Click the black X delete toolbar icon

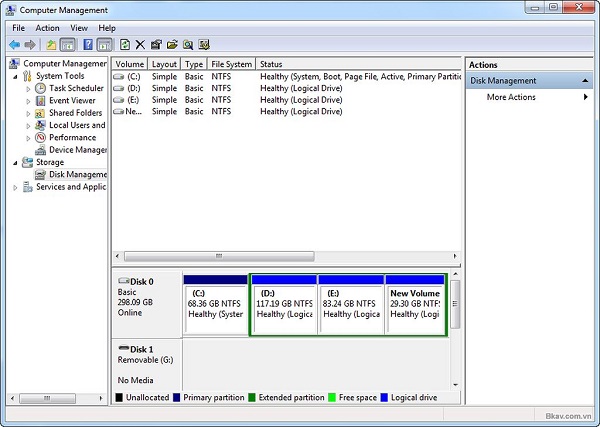(x=141, y=45)
